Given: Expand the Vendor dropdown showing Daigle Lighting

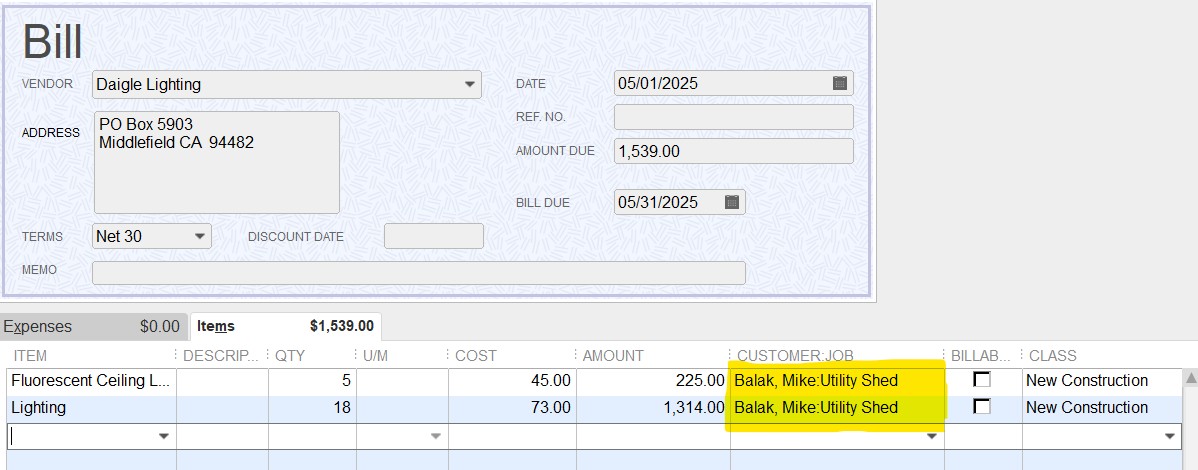Looking at the screenshot, I should point(470,84).
